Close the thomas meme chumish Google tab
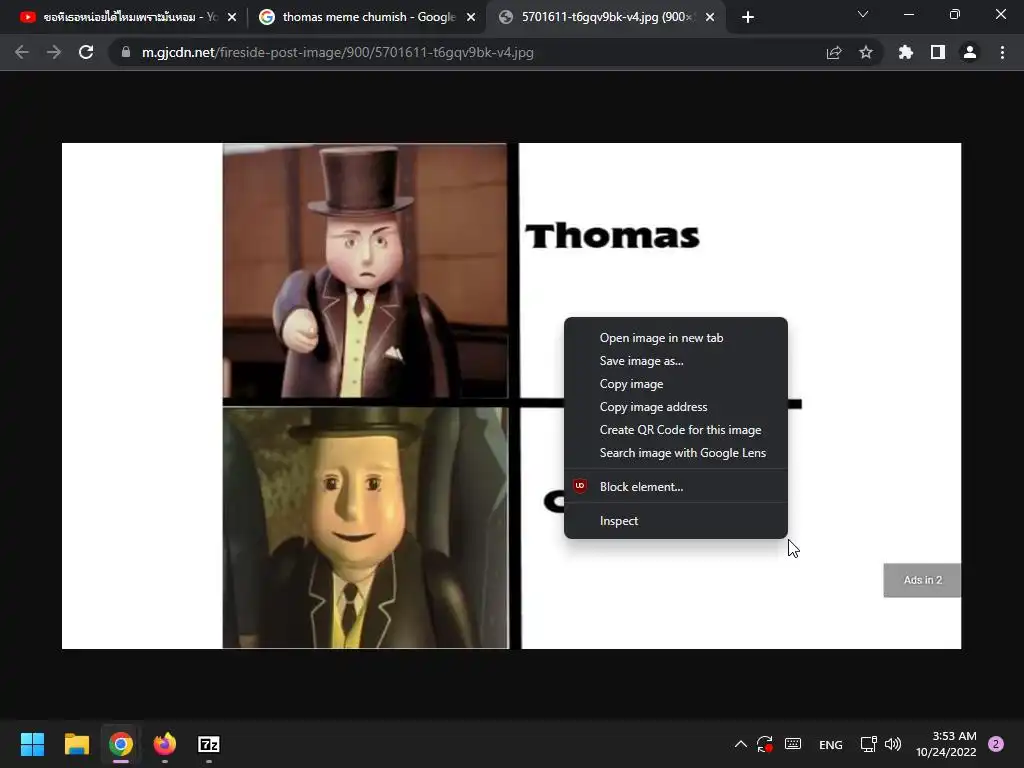 [471, 17]
